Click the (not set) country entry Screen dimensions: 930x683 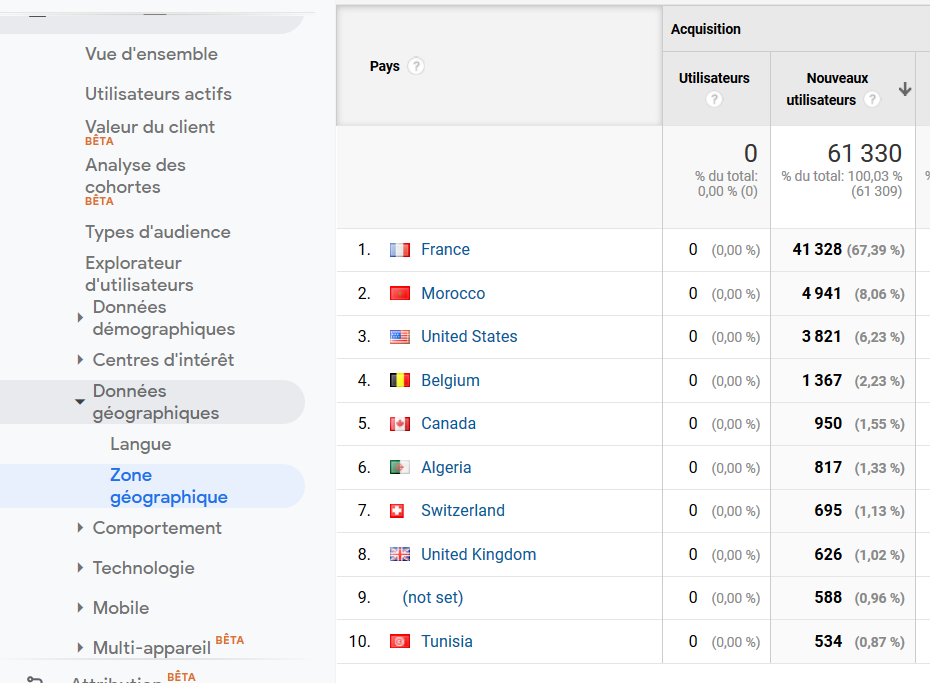(x=432, y=598)
